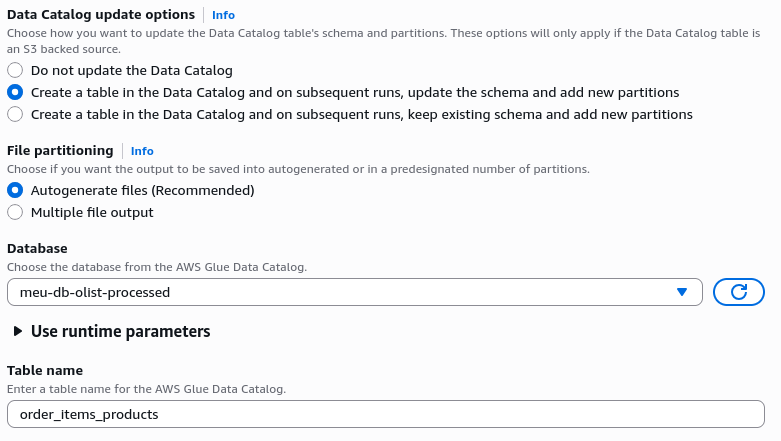Image resolution: width=781 pixels, height=441 pixels.
Task: Click the 'Autogenerate files (Recommended)' label text
Action: click(142, 190)
